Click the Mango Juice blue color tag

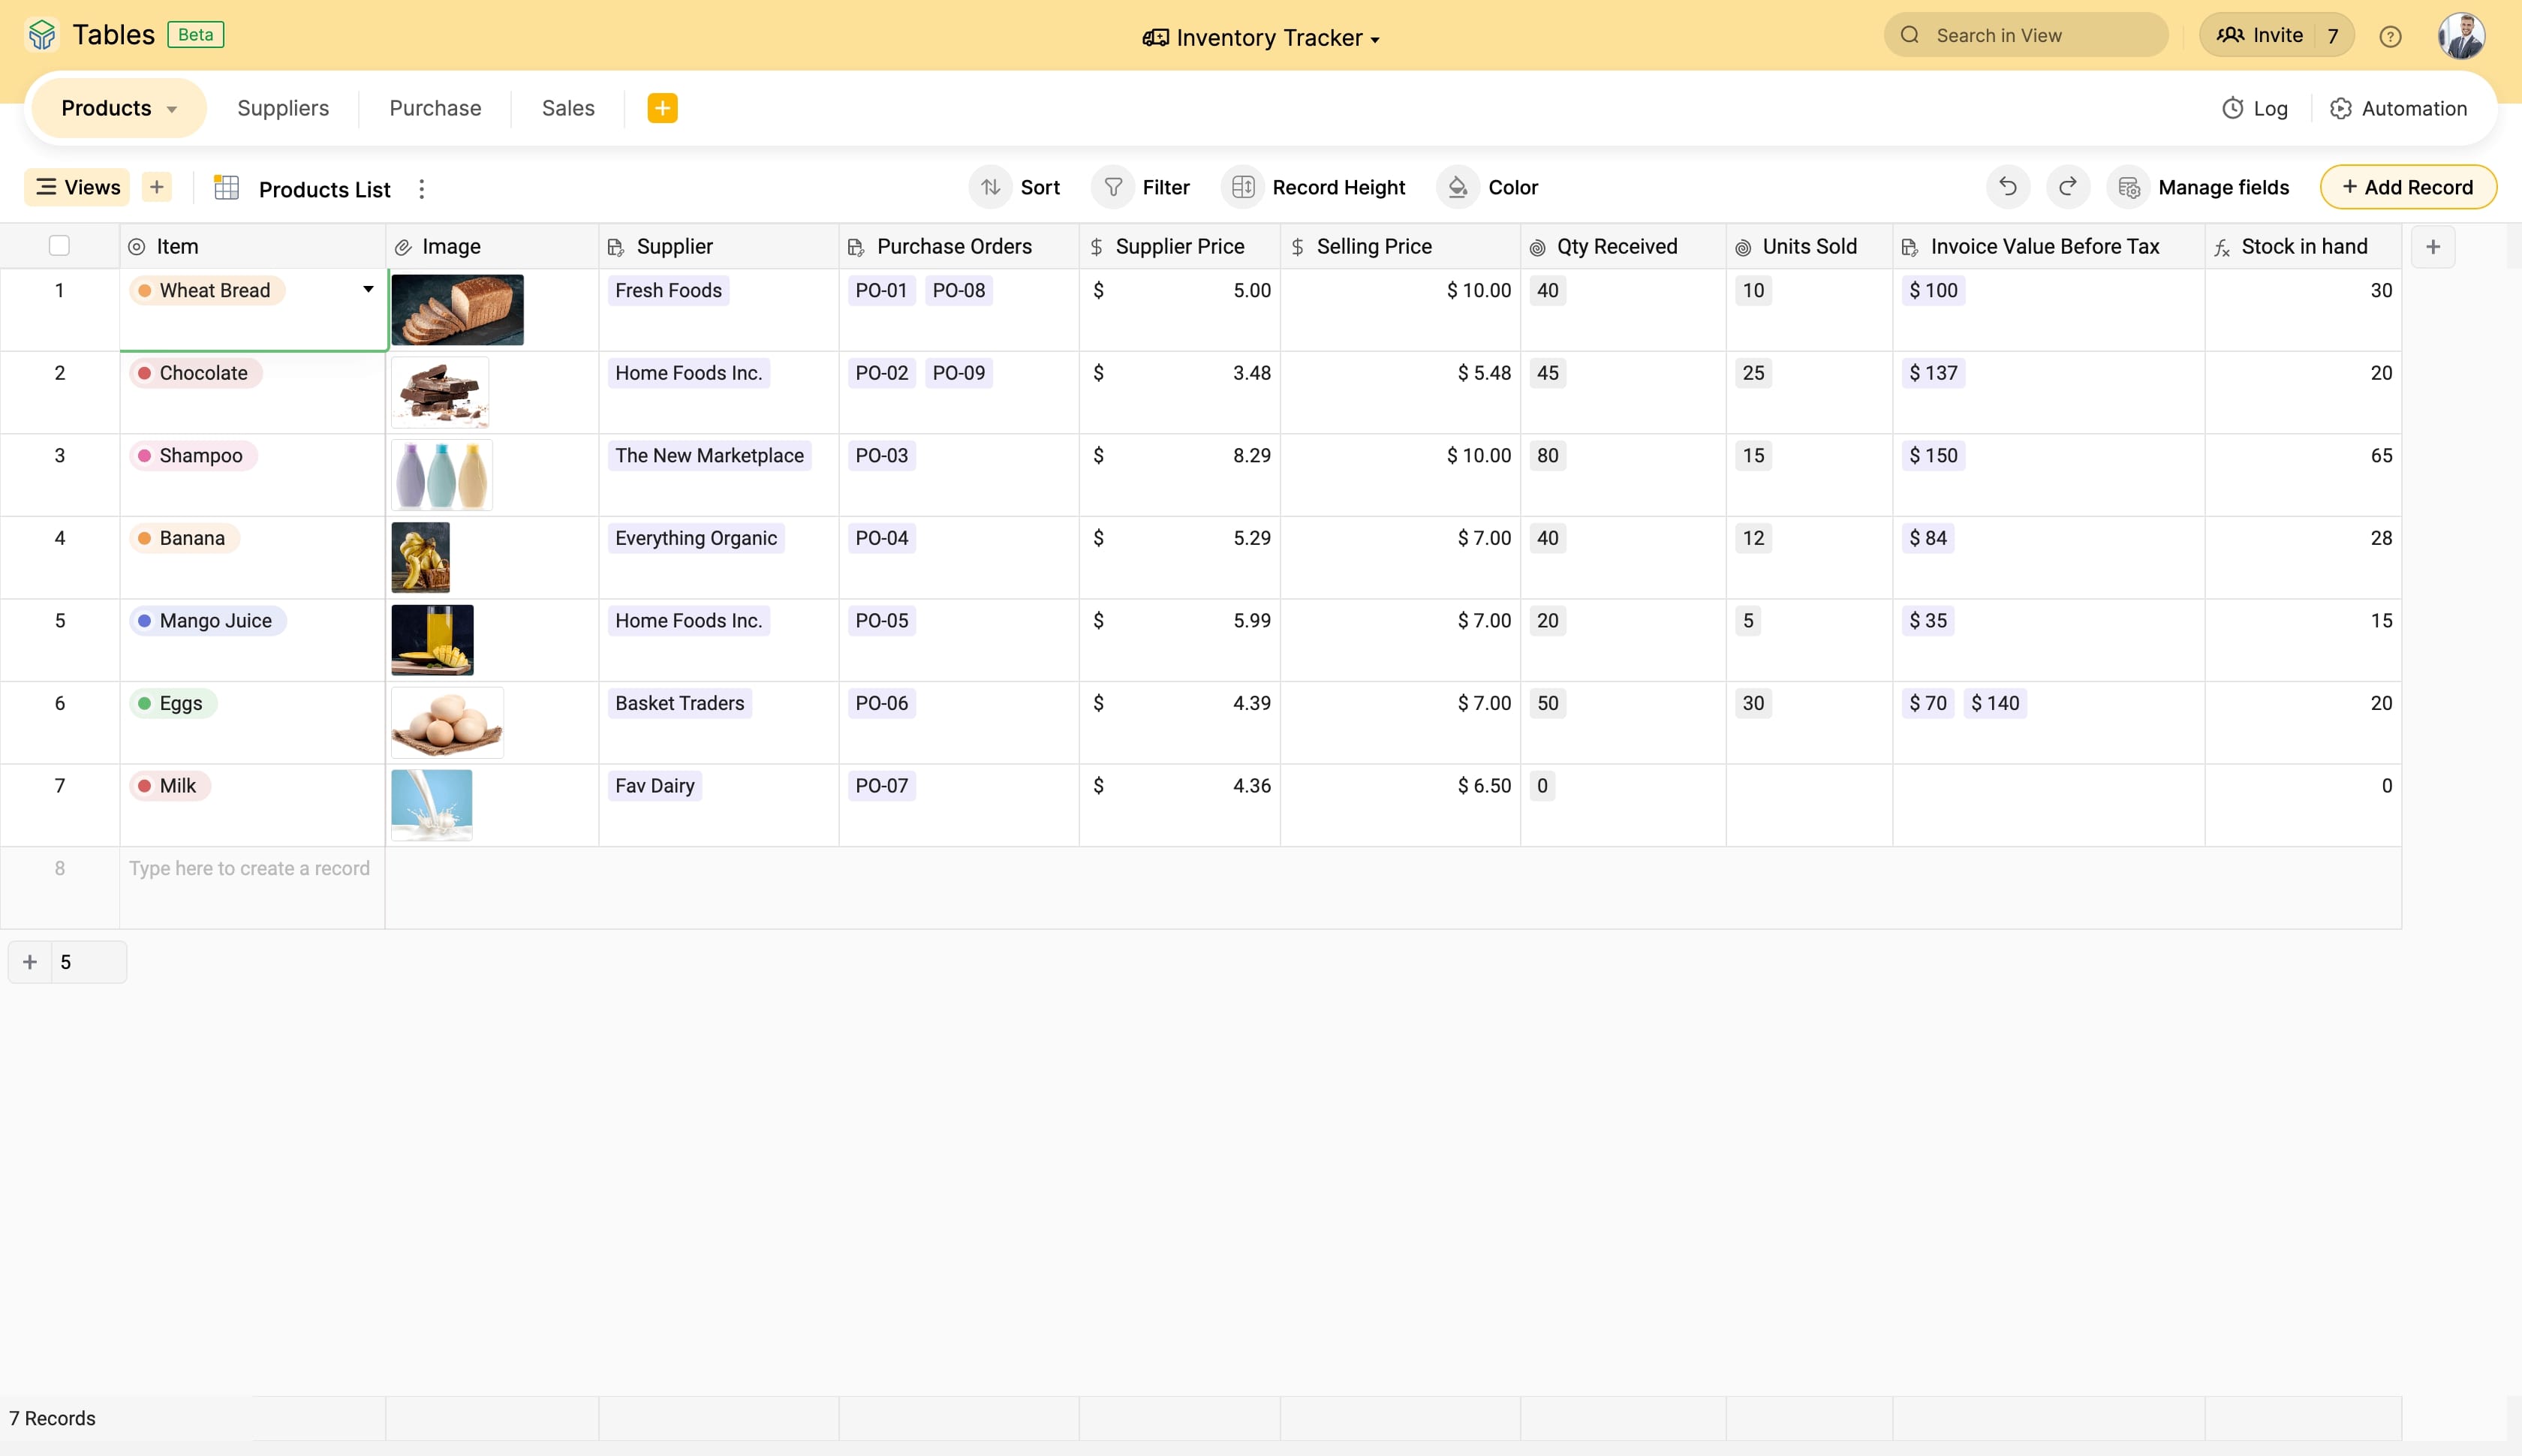click(208, 621)
